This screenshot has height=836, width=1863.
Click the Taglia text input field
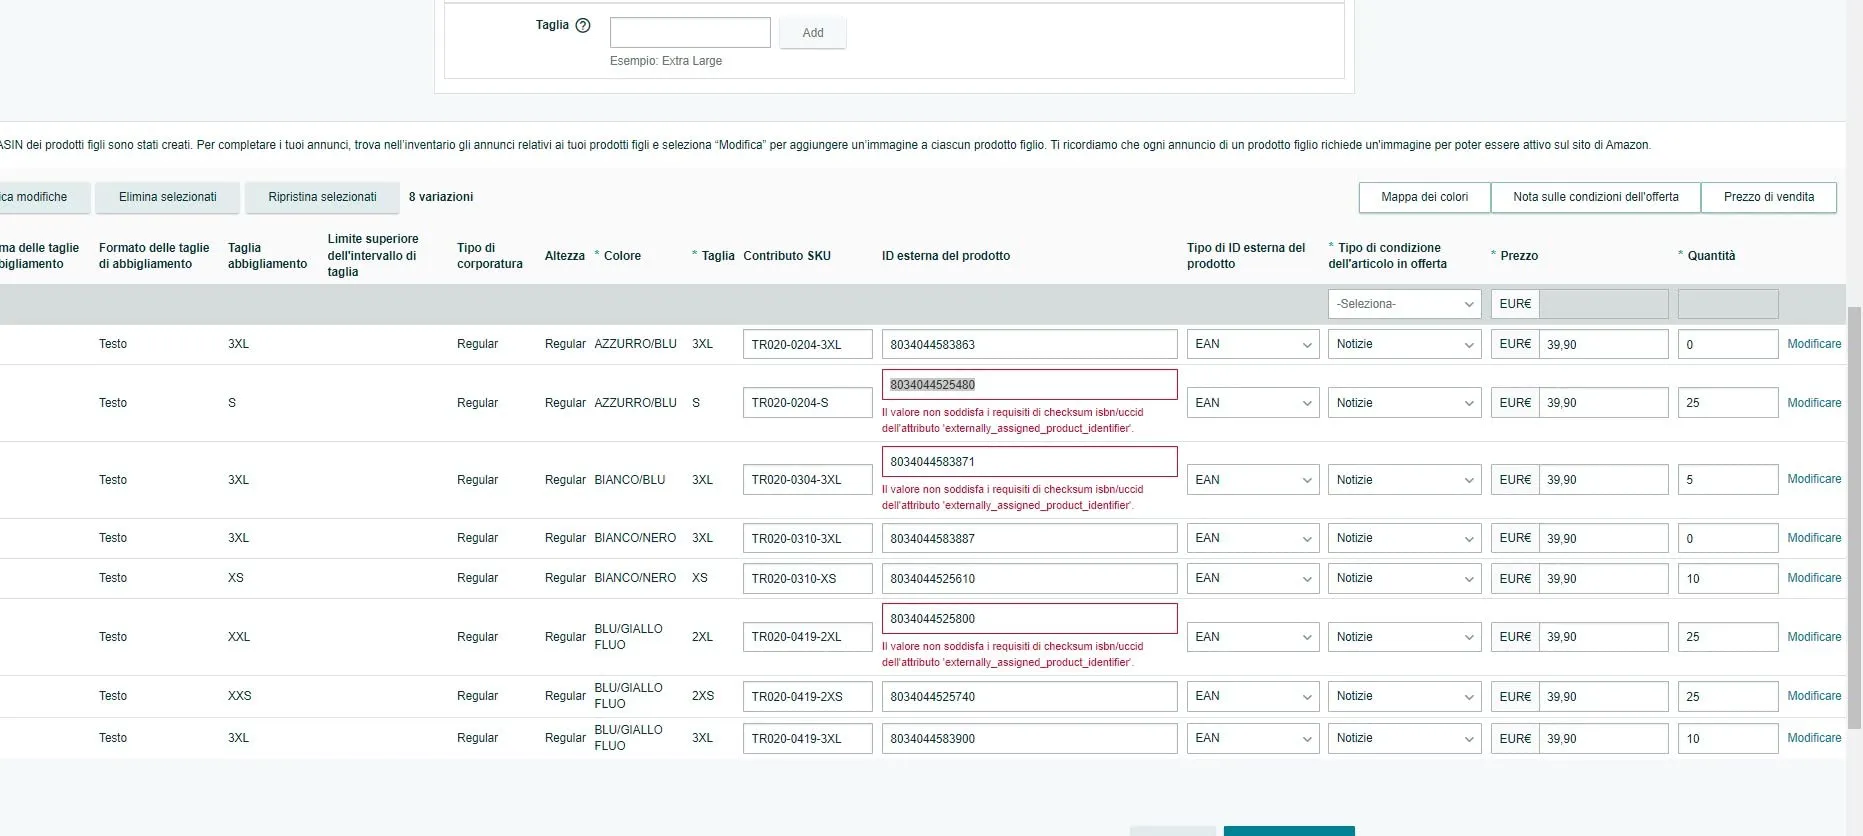pos(690,33)
